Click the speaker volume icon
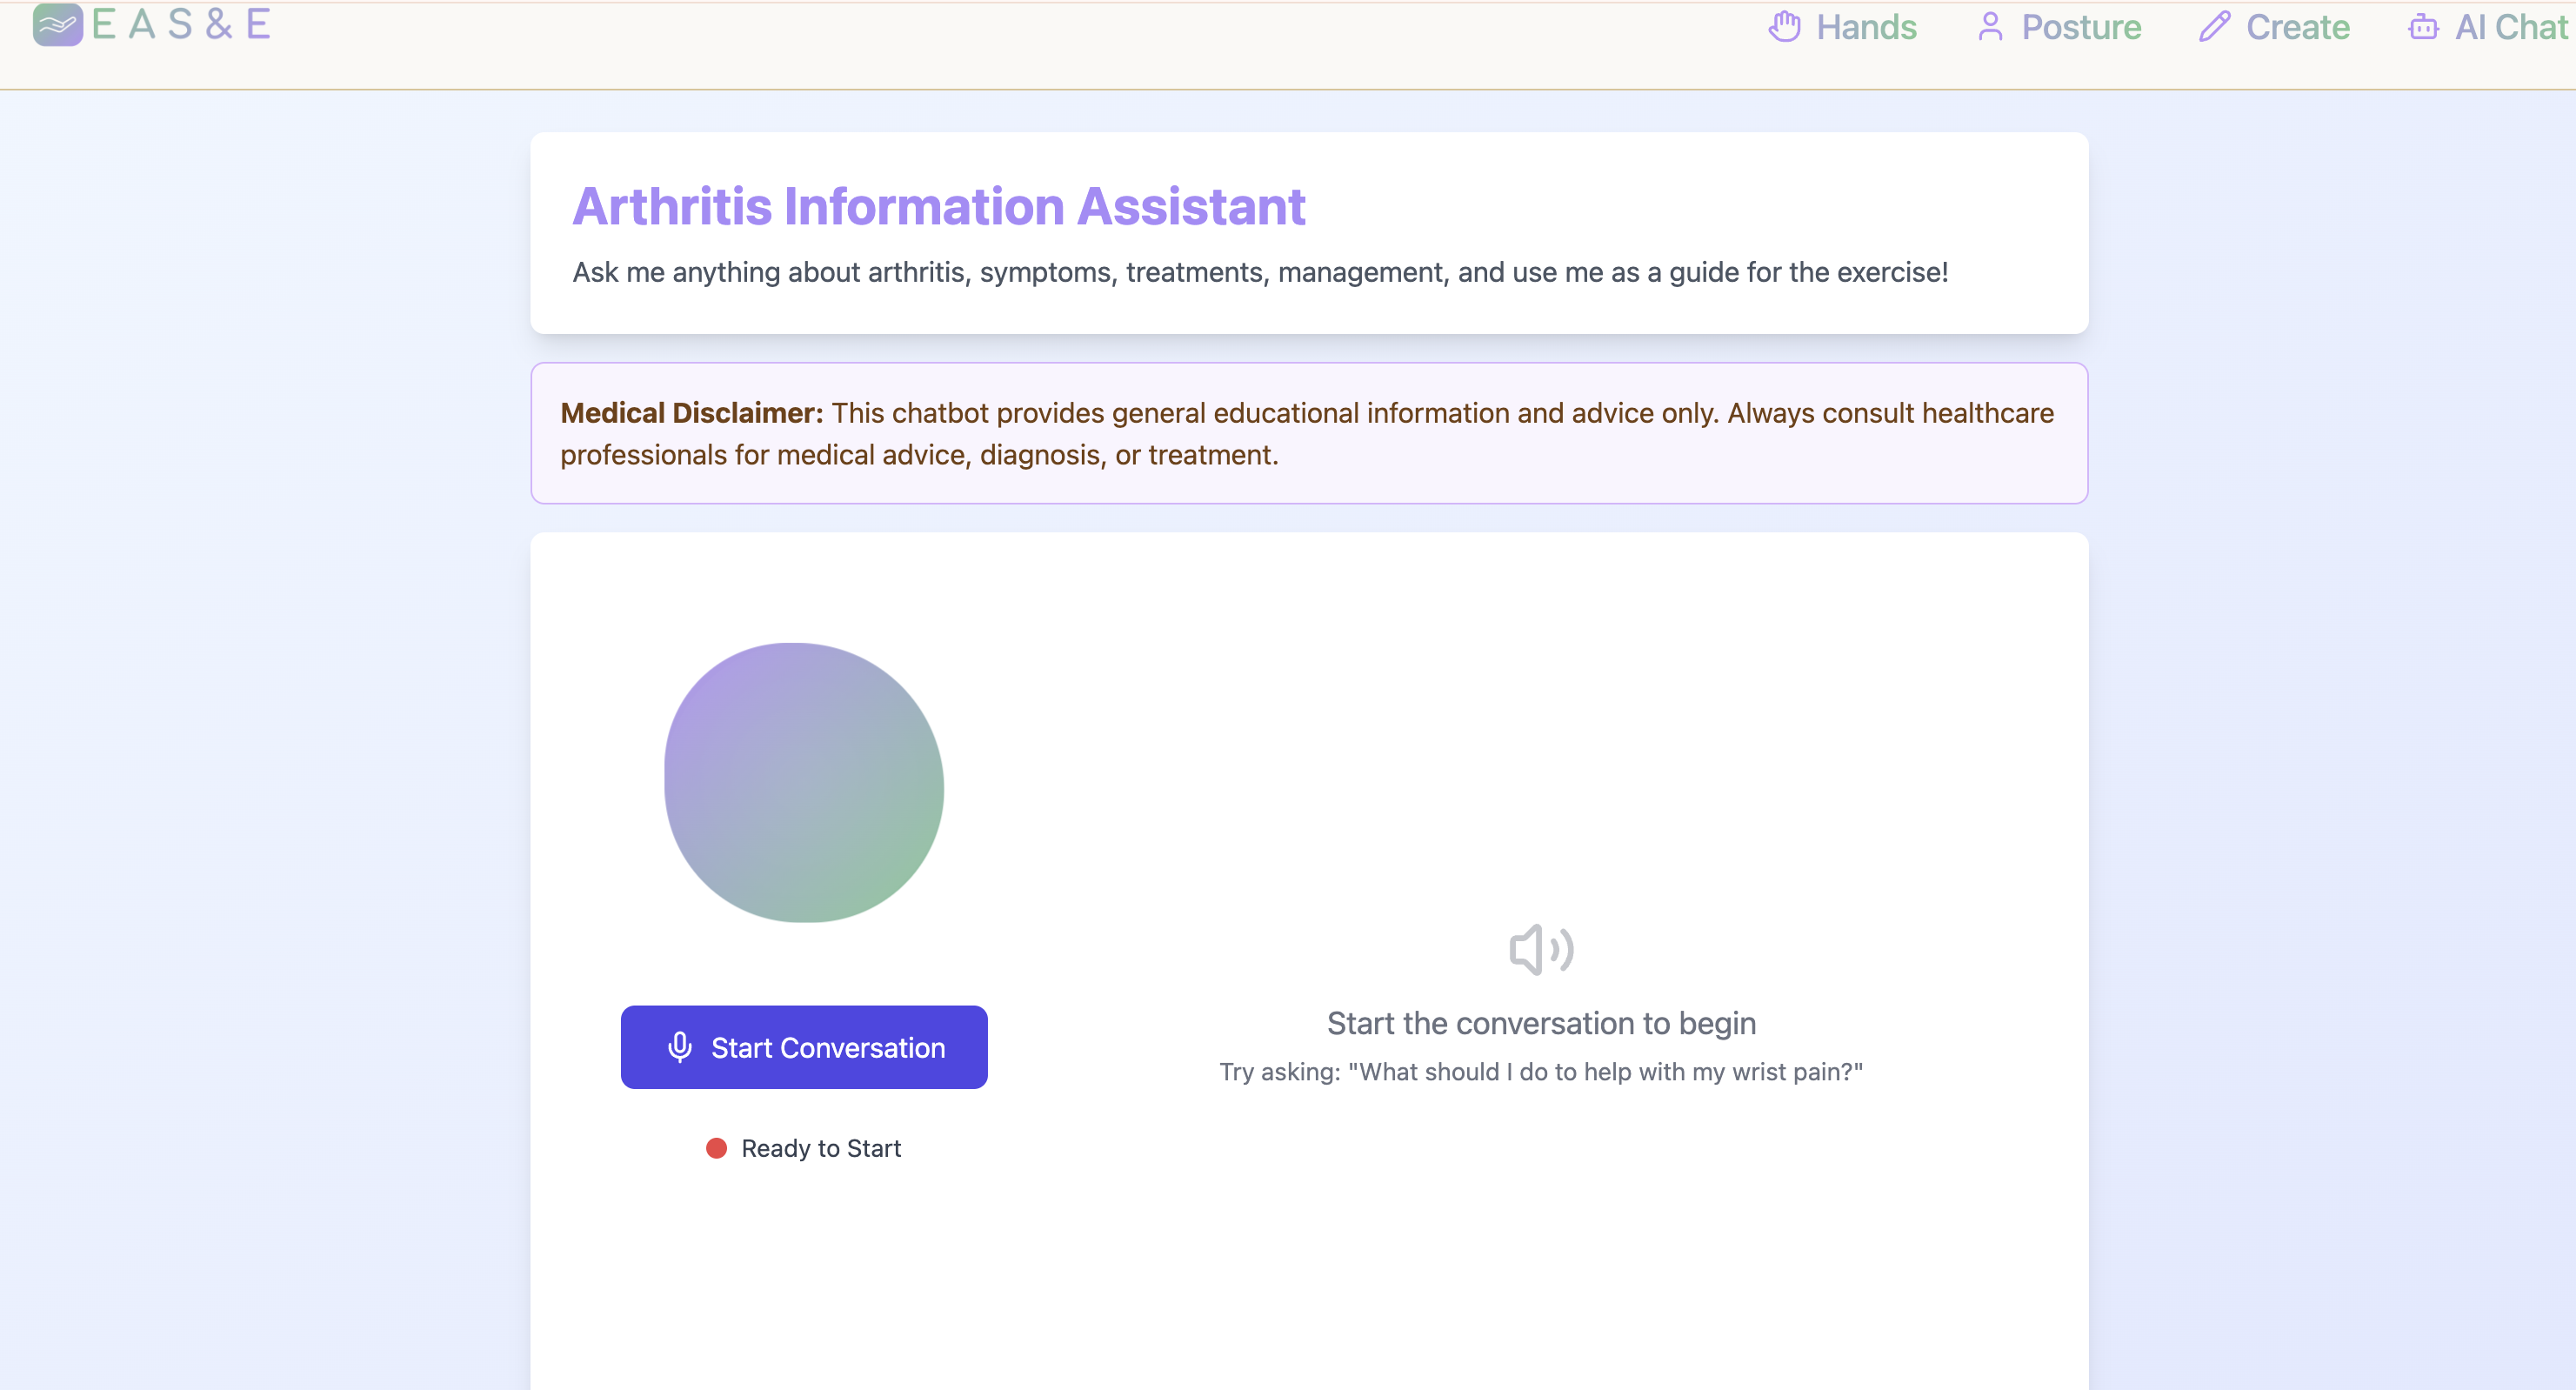 pyautogui.click(x=1541, y=949)
